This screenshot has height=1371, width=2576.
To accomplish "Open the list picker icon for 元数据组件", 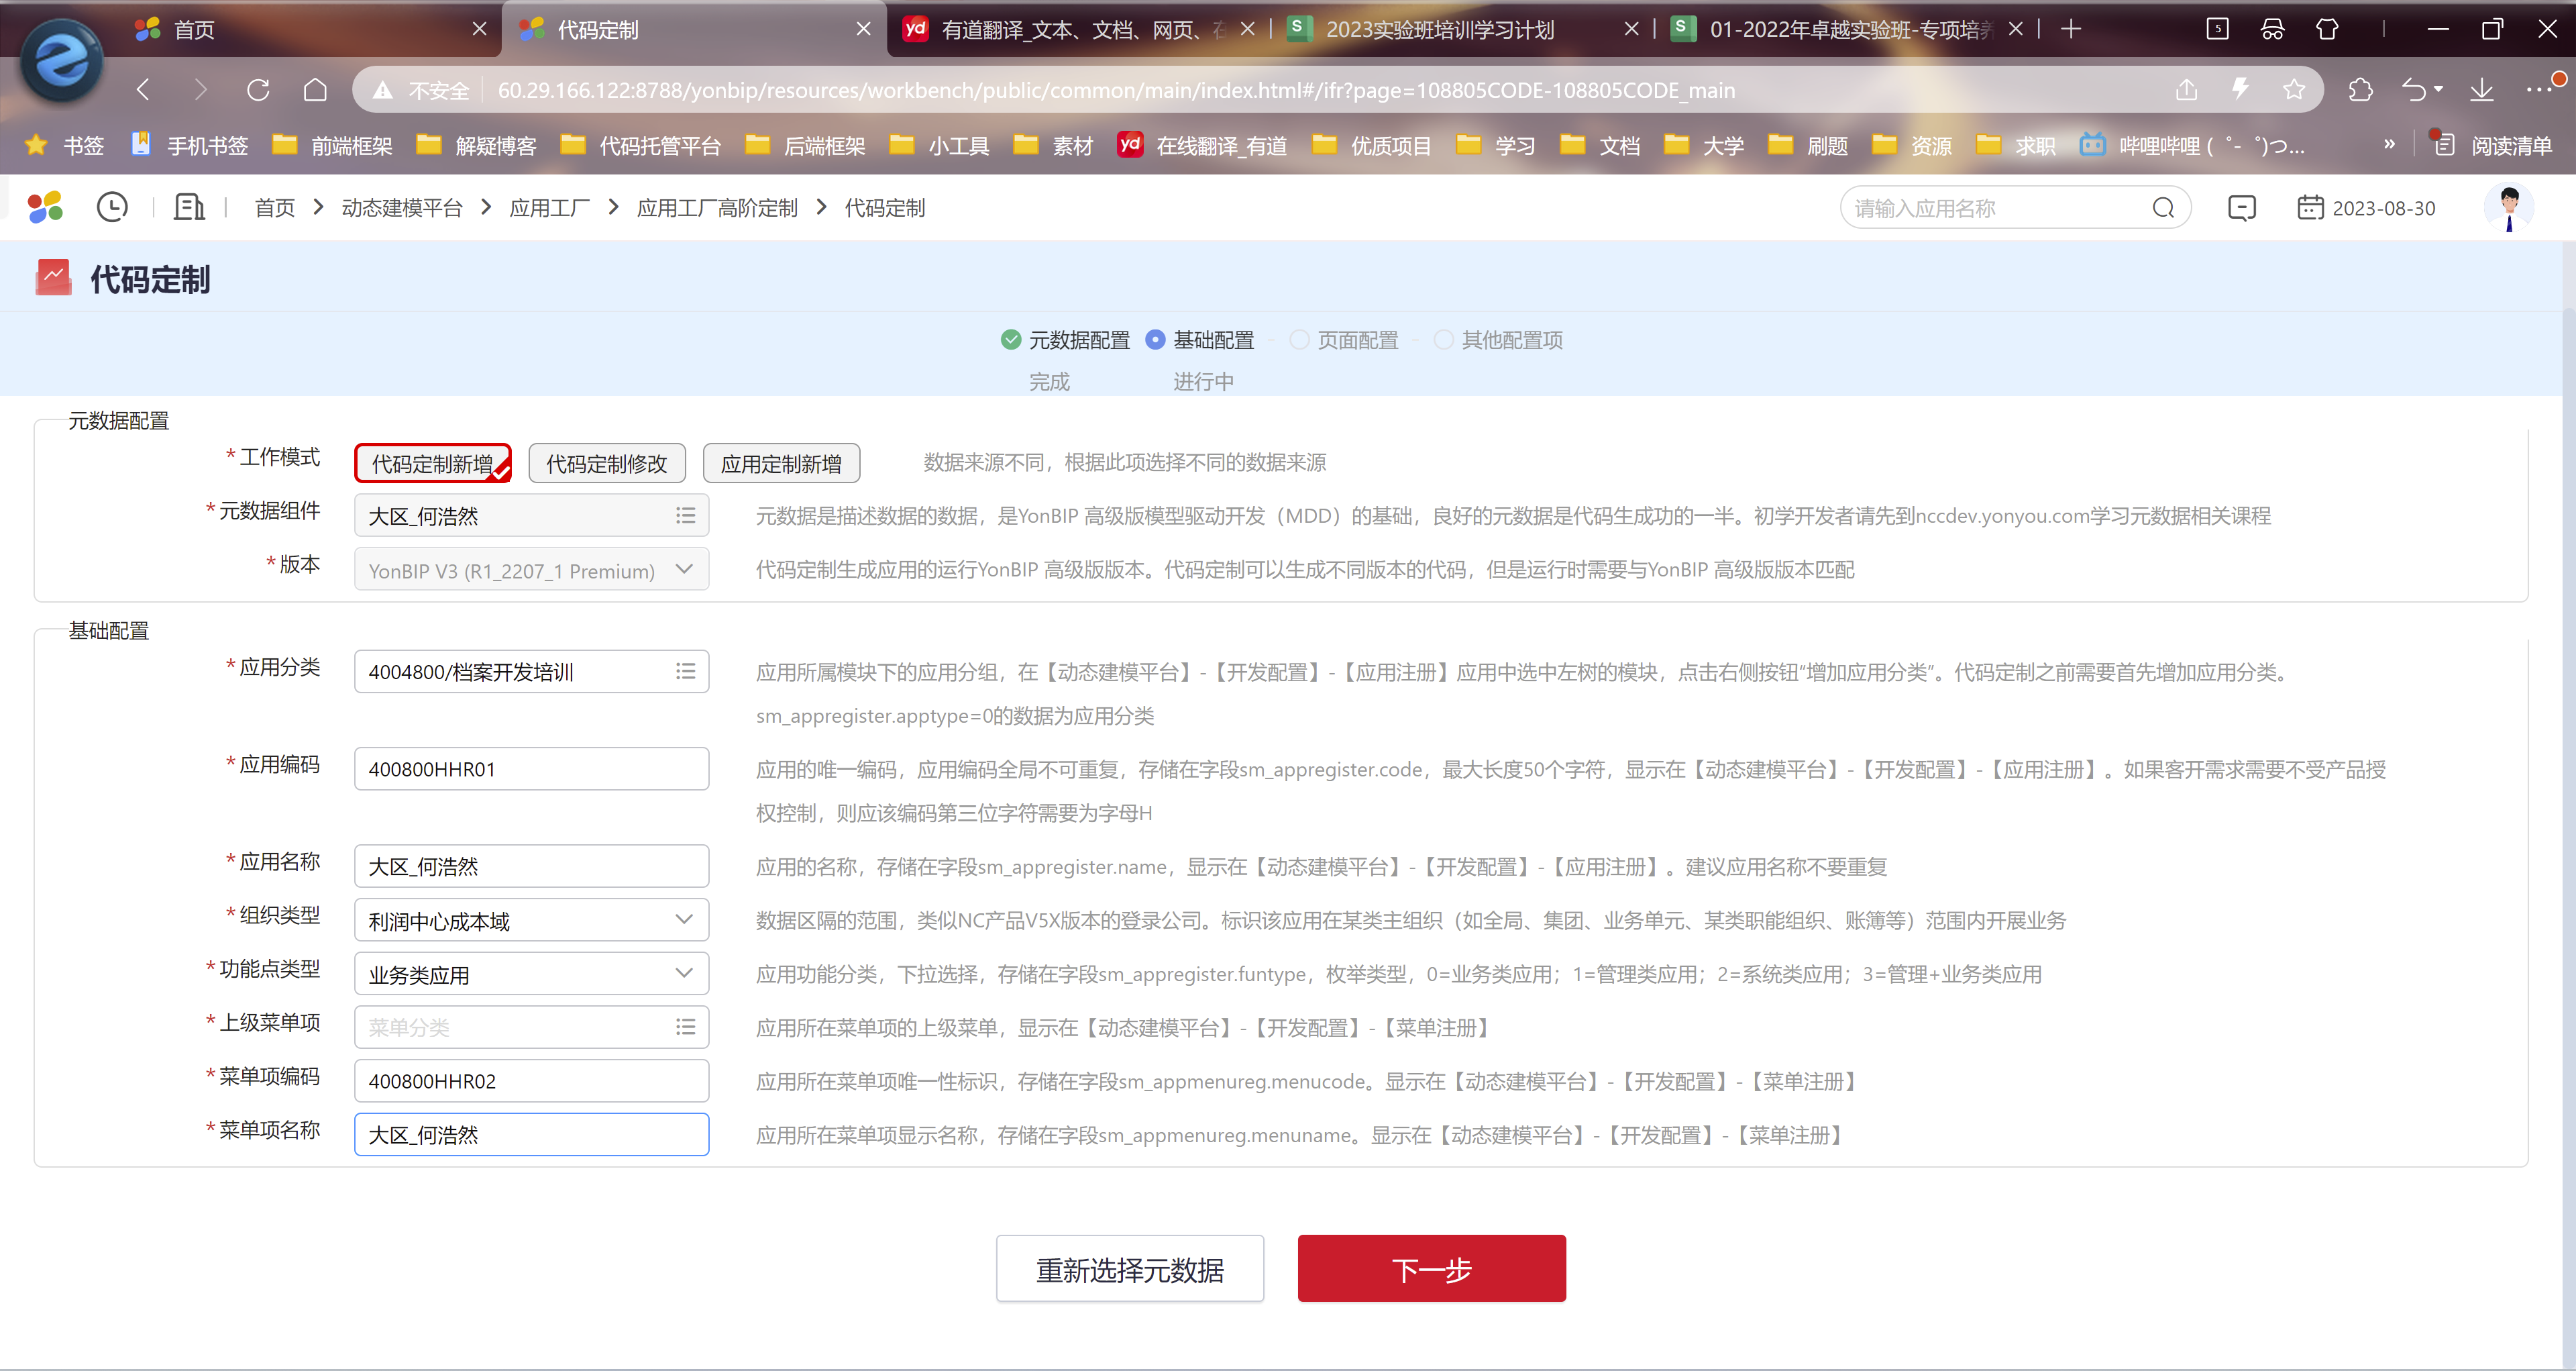I will 685,515.
